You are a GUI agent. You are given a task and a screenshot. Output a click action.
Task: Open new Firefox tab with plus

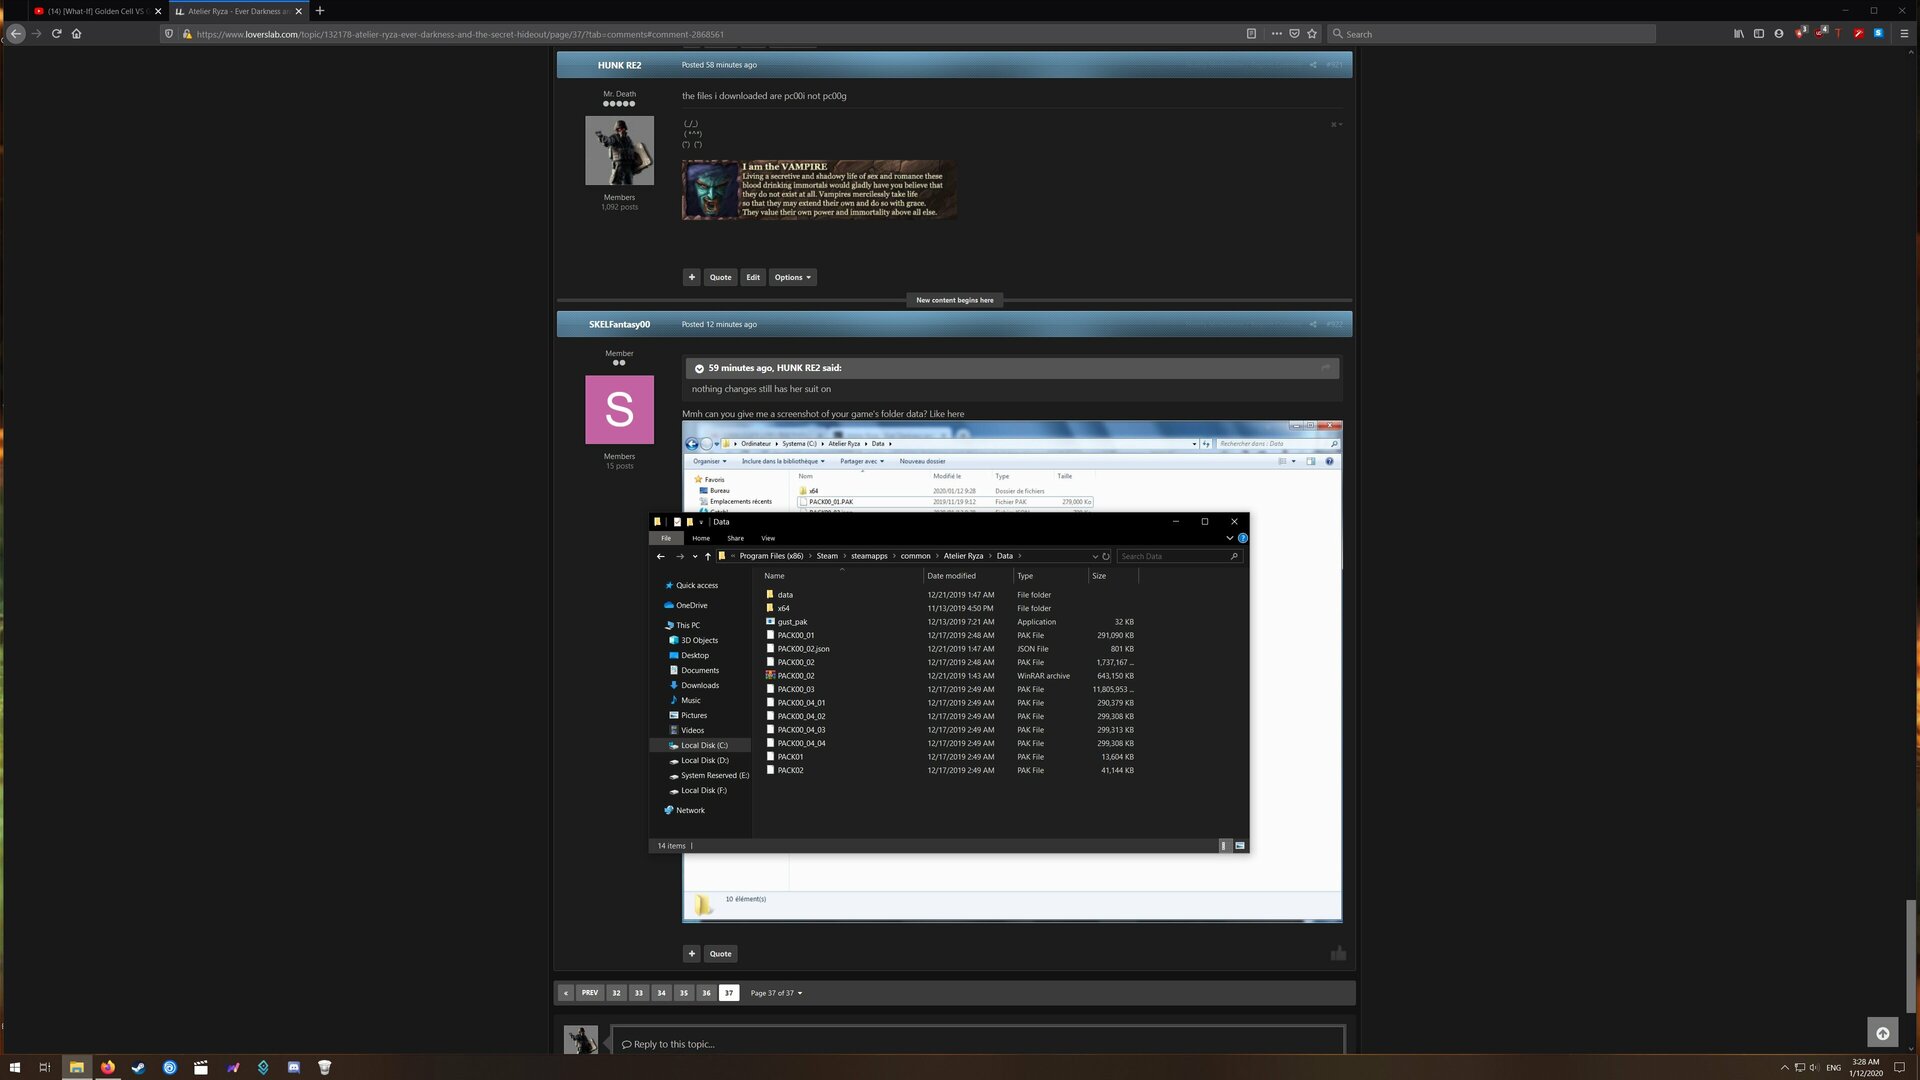click(320, 11)
